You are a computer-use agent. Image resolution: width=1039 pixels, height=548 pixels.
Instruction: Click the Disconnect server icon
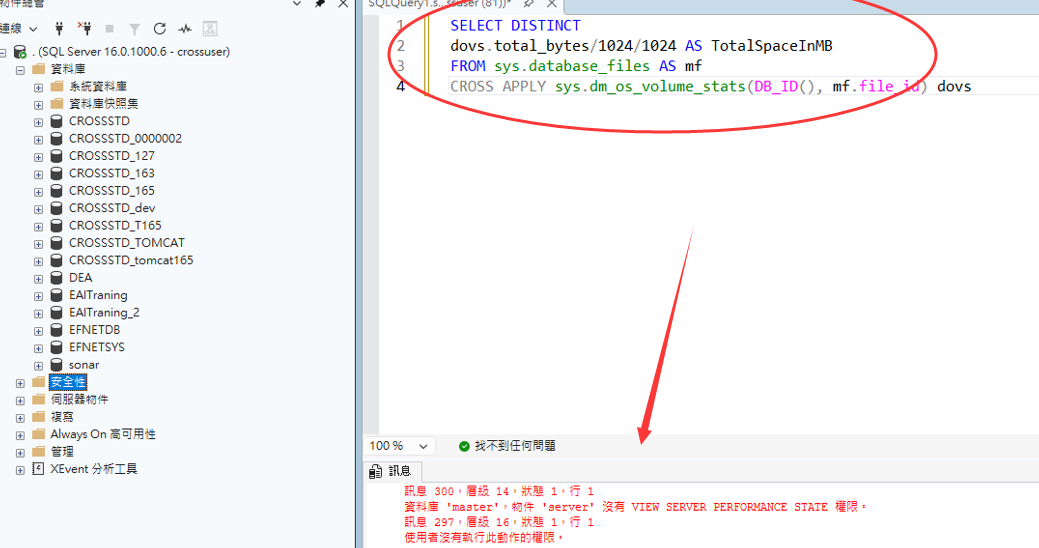(x=85, y=29)
